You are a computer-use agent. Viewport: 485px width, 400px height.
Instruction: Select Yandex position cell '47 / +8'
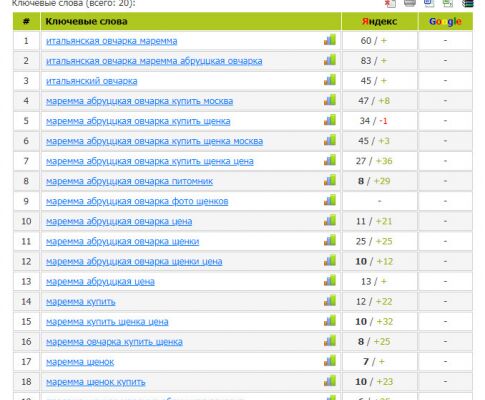tap(380, 101)
